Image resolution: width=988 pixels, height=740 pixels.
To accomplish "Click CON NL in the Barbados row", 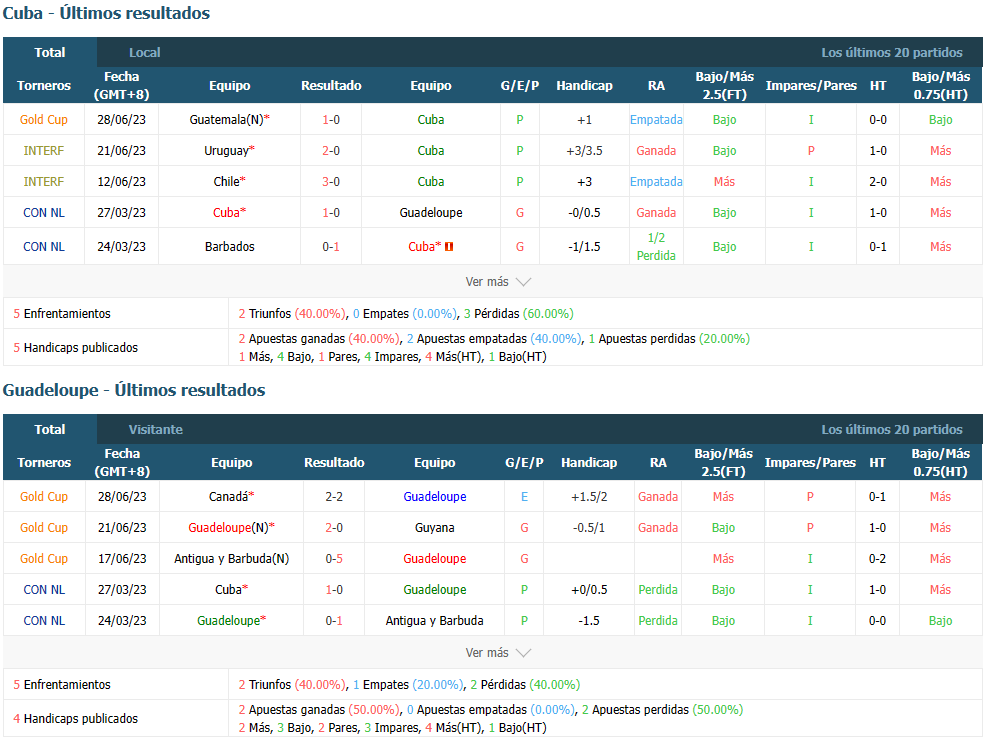I will [43, 246].
